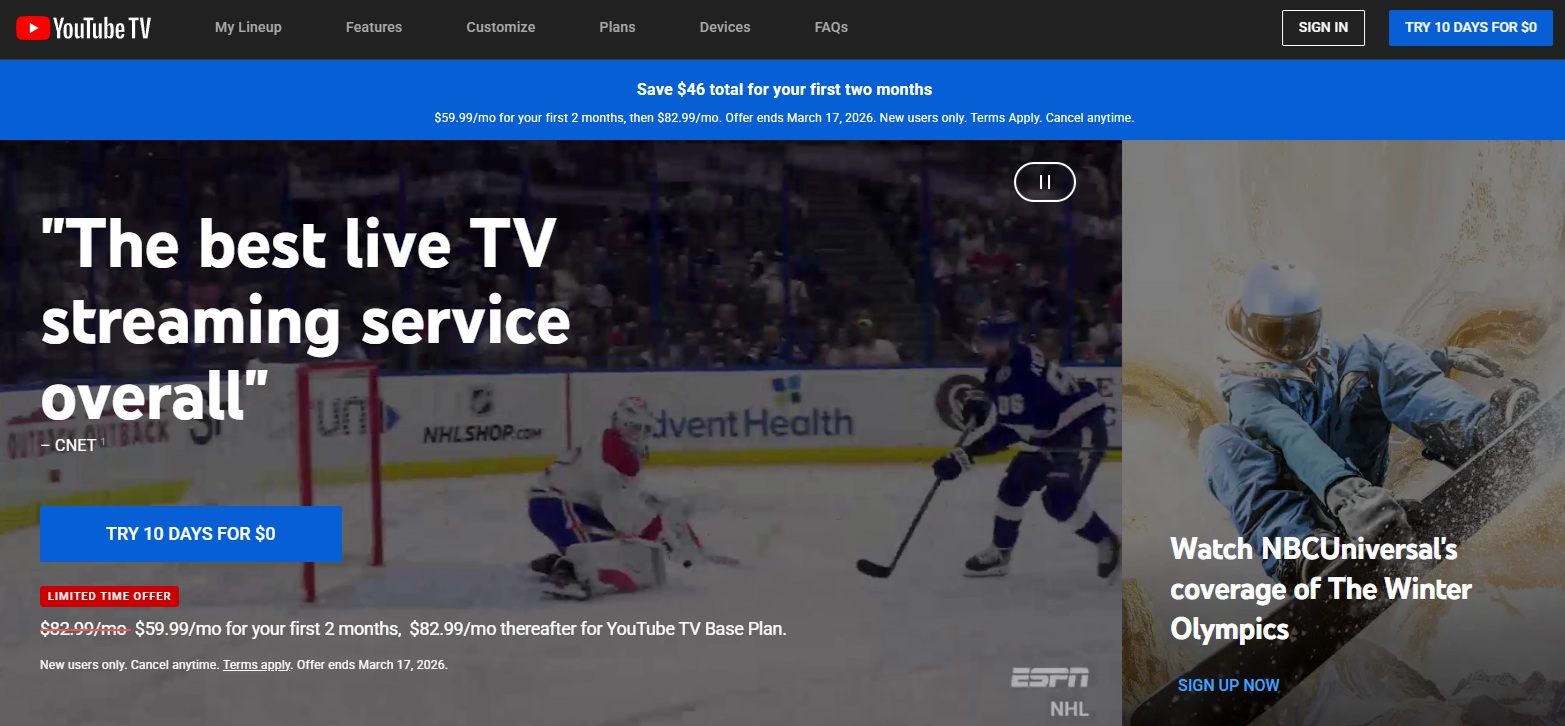Browse the FAQs section

tap(830, 27)
